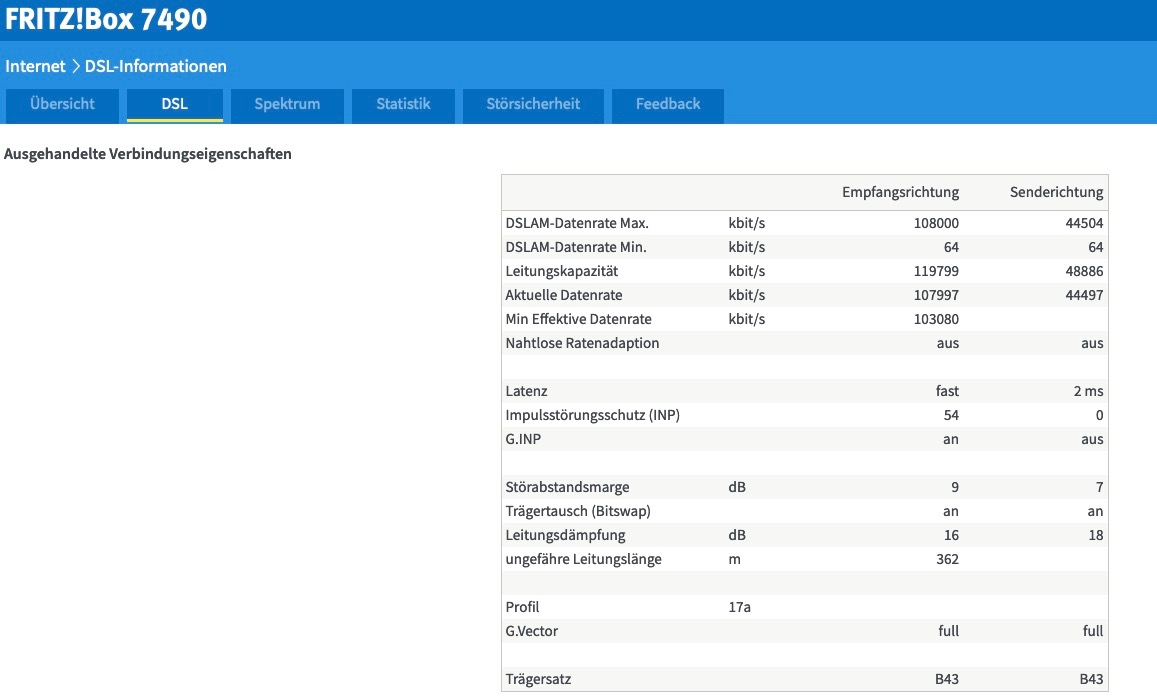
Task: Click the ungefähre Leitungslänge value 362
Action: tap(947, 559)
